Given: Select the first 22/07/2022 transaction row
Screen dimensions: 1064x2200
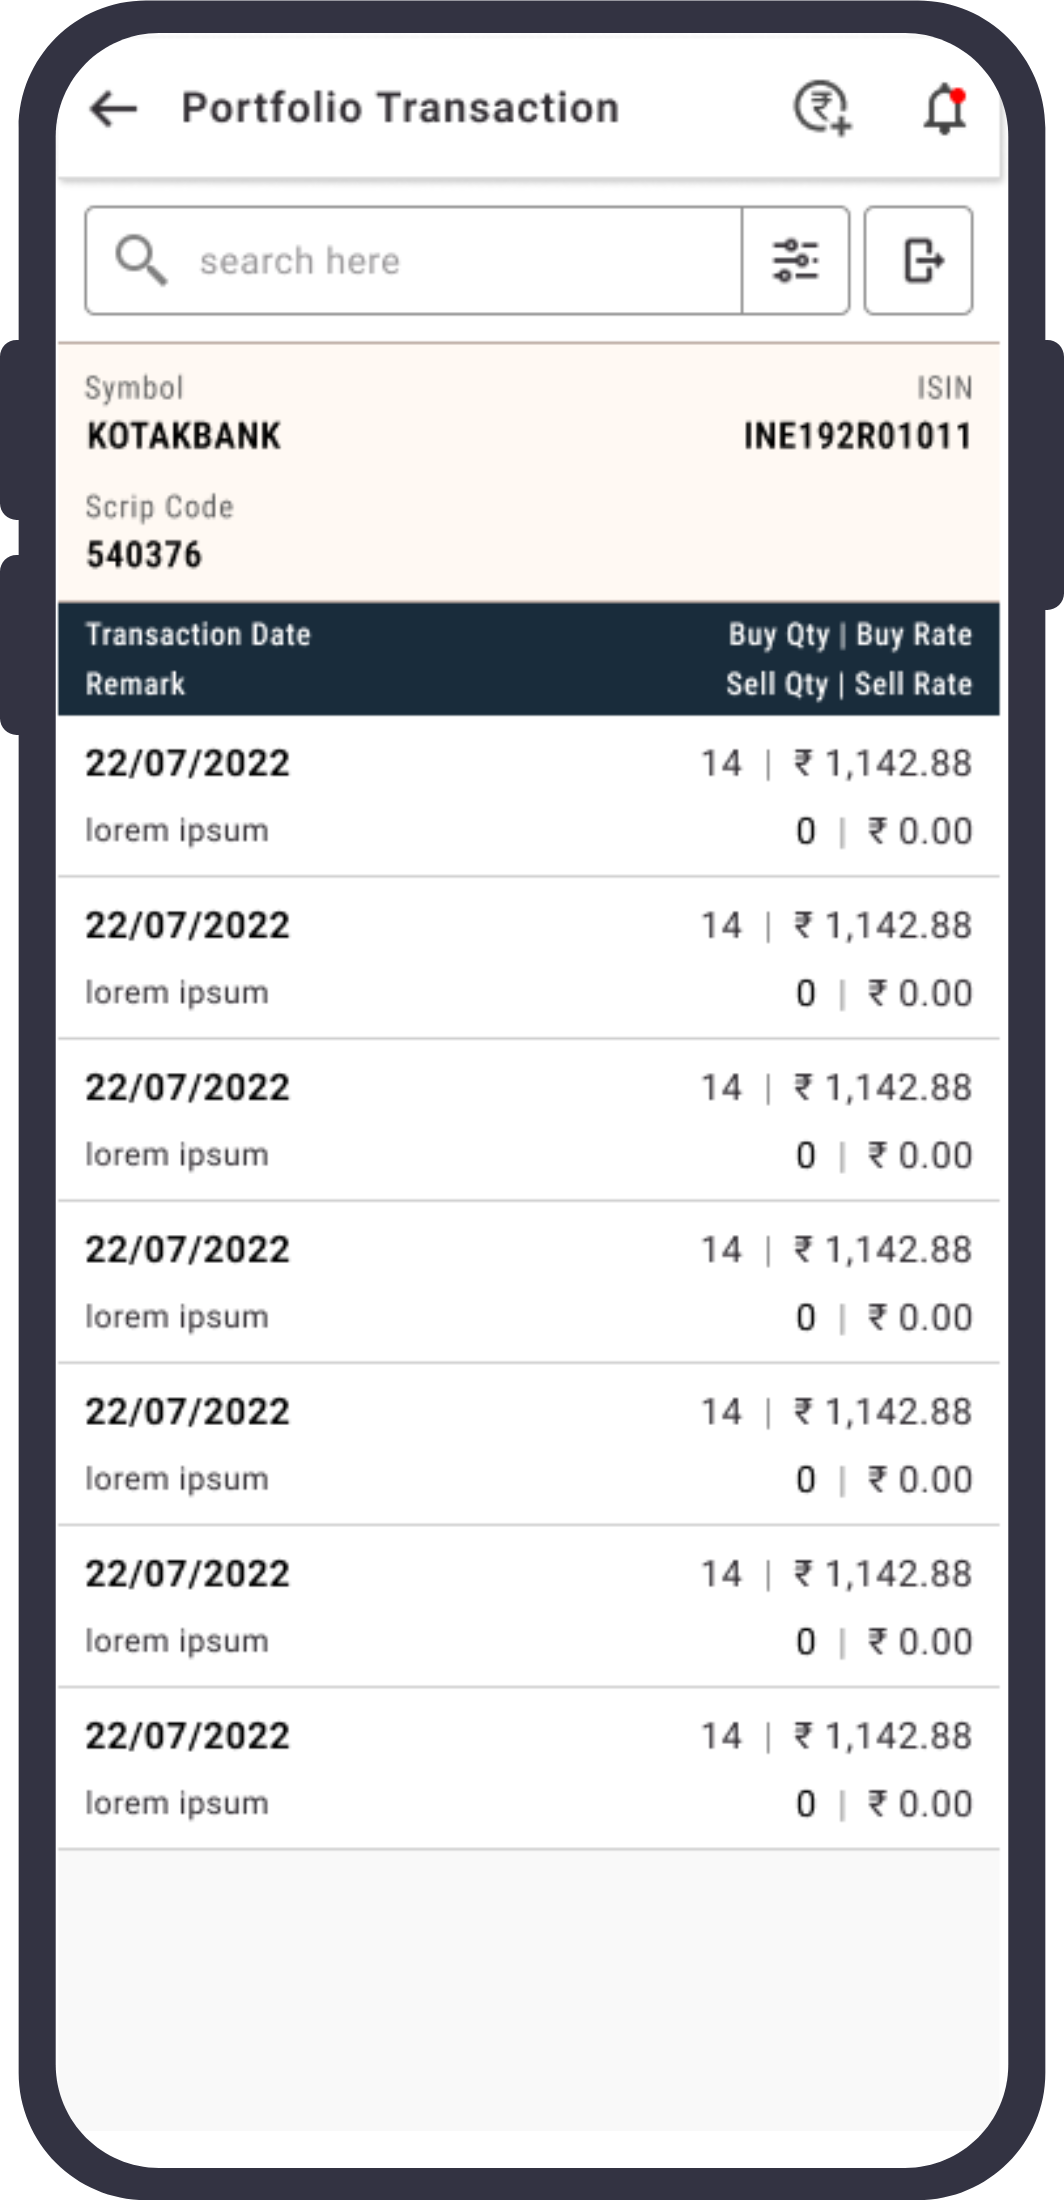Looking at the screenshot, I should pos(529,797).
